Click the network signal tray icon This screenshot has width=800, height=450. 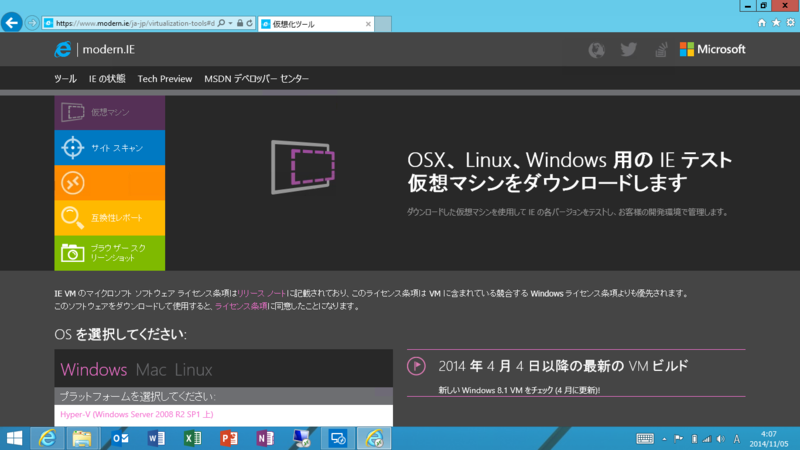coord(707,439)
